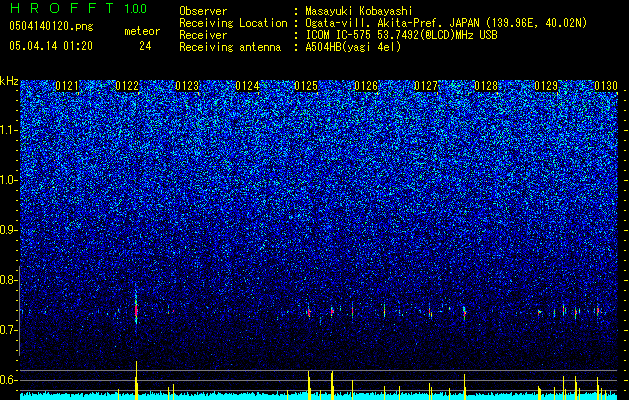This screenshot has width=629, height=400.
Task: Click the meteor label
Action: tap(142, 31)
